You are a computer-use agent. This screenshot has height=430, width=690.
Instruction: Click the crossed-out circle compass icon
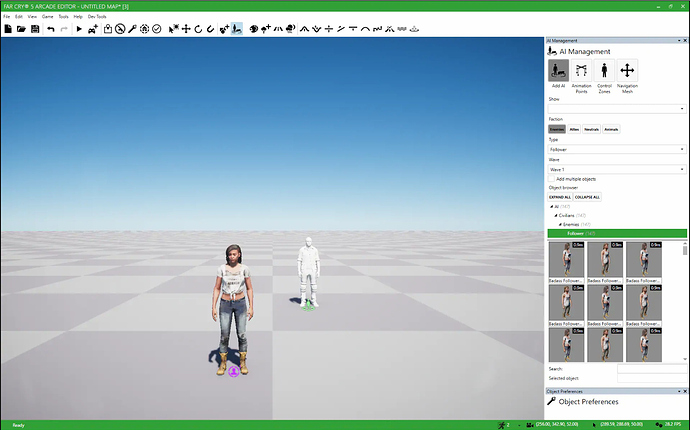click(120, 29)
